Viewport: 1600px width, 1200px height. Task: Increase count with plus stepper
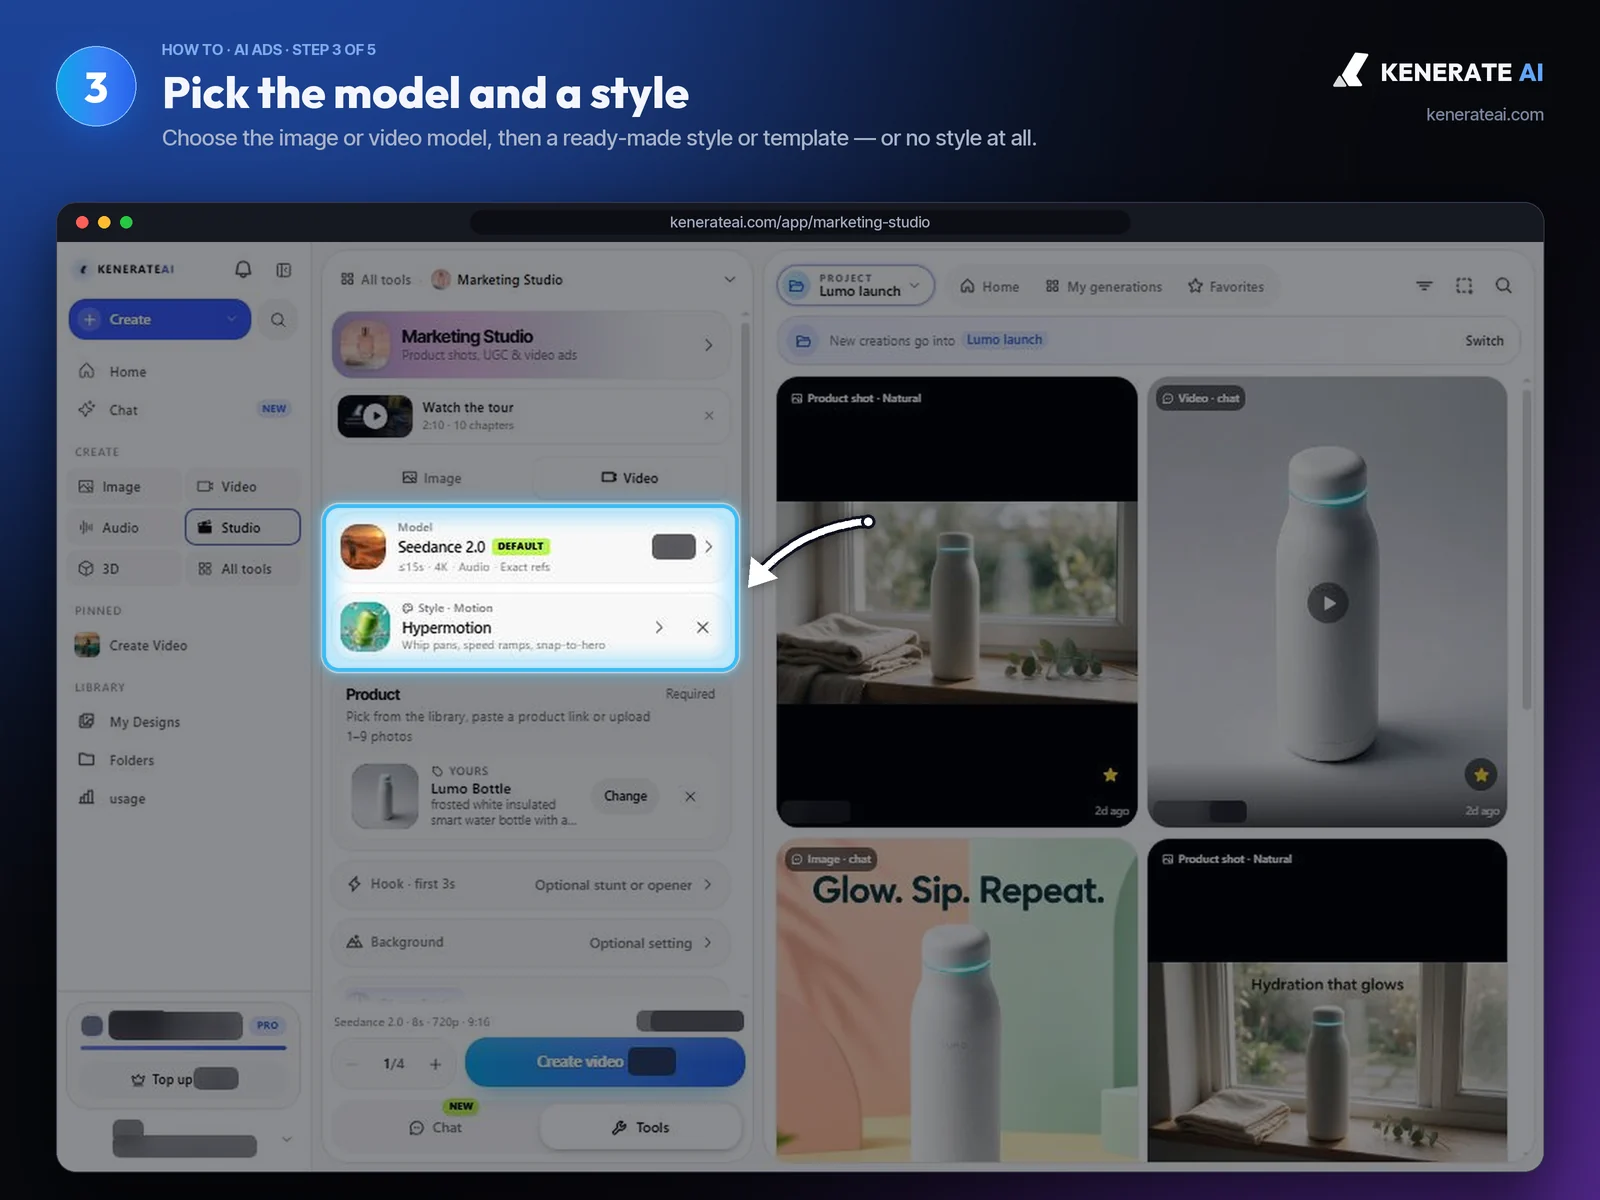pyautogui.click(x=435, y=1064)
